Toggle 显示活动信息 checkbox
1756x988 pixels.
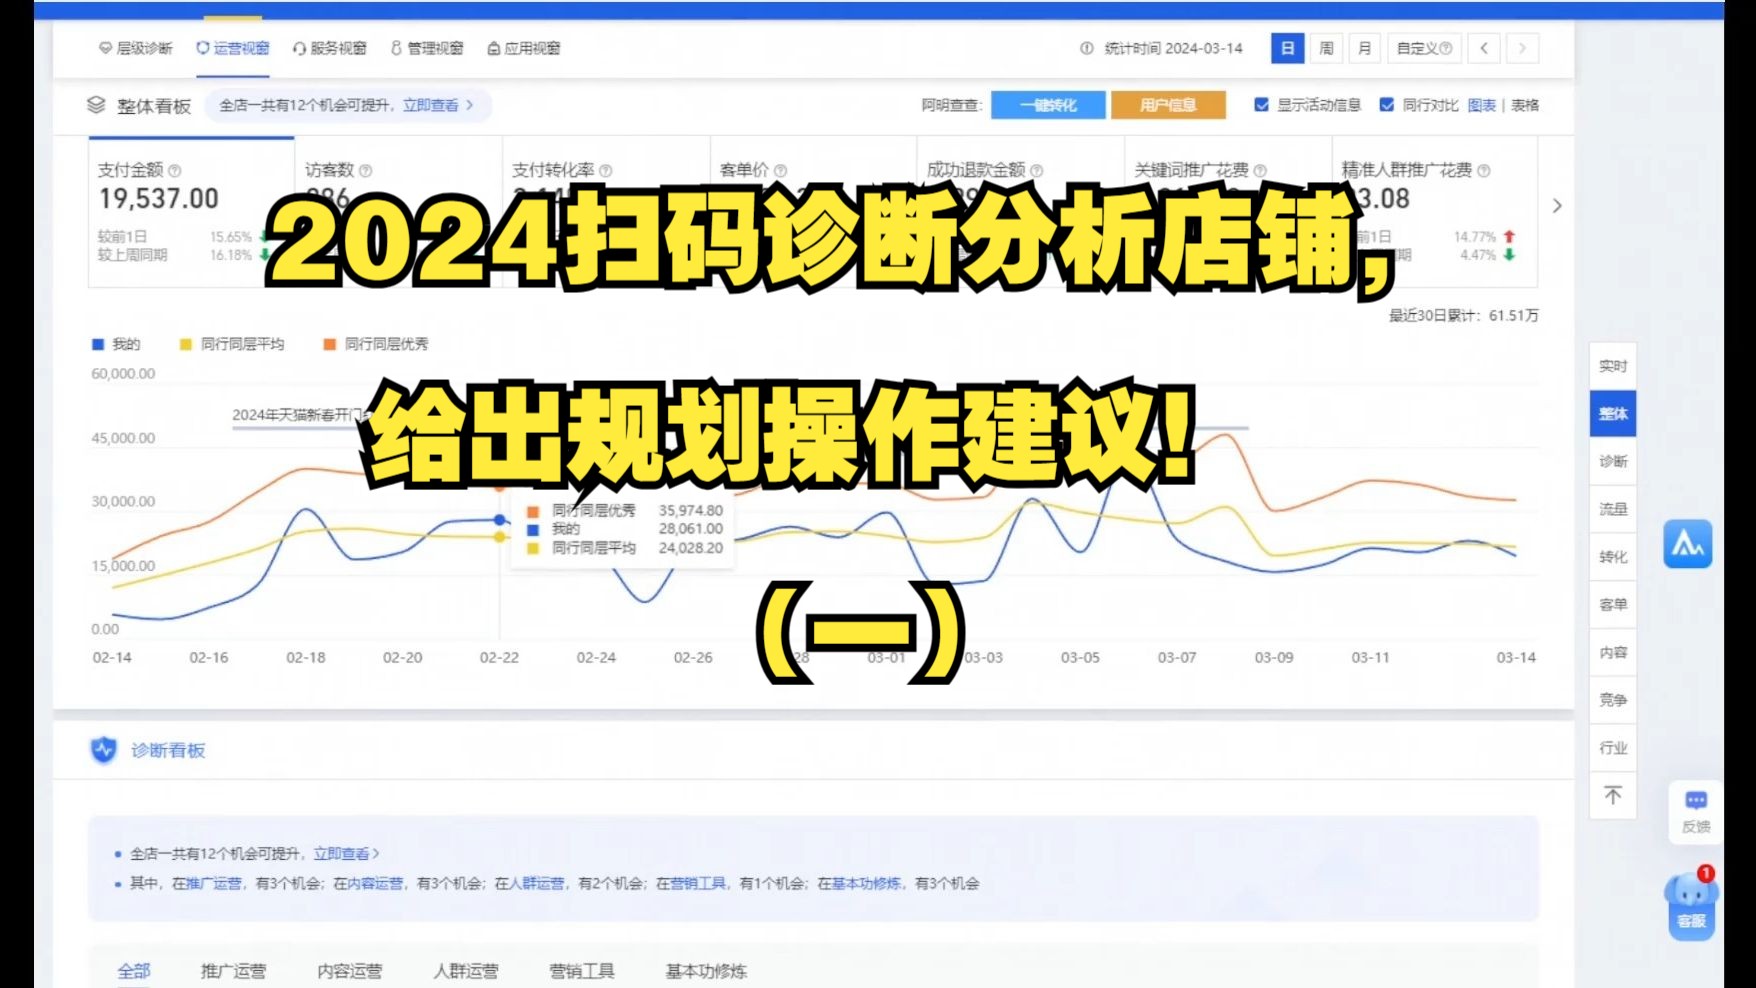[1261, 105]
